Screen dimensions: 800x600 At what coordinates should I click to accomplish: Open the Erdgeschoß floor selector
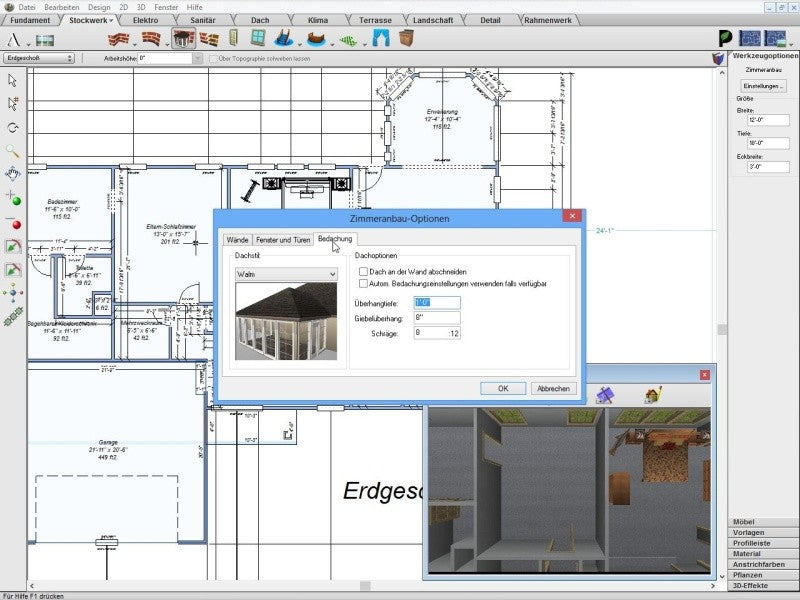[x=39, y=58]
